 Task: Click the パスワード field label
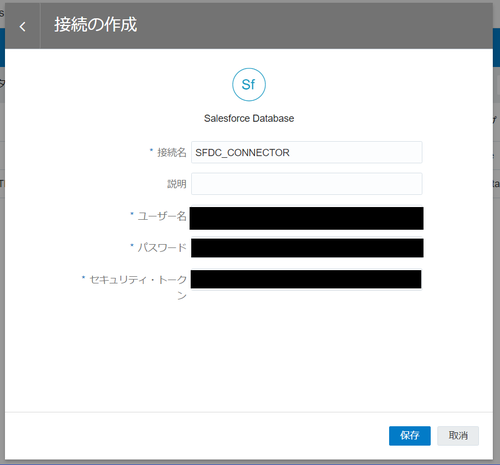coord(162,247)
